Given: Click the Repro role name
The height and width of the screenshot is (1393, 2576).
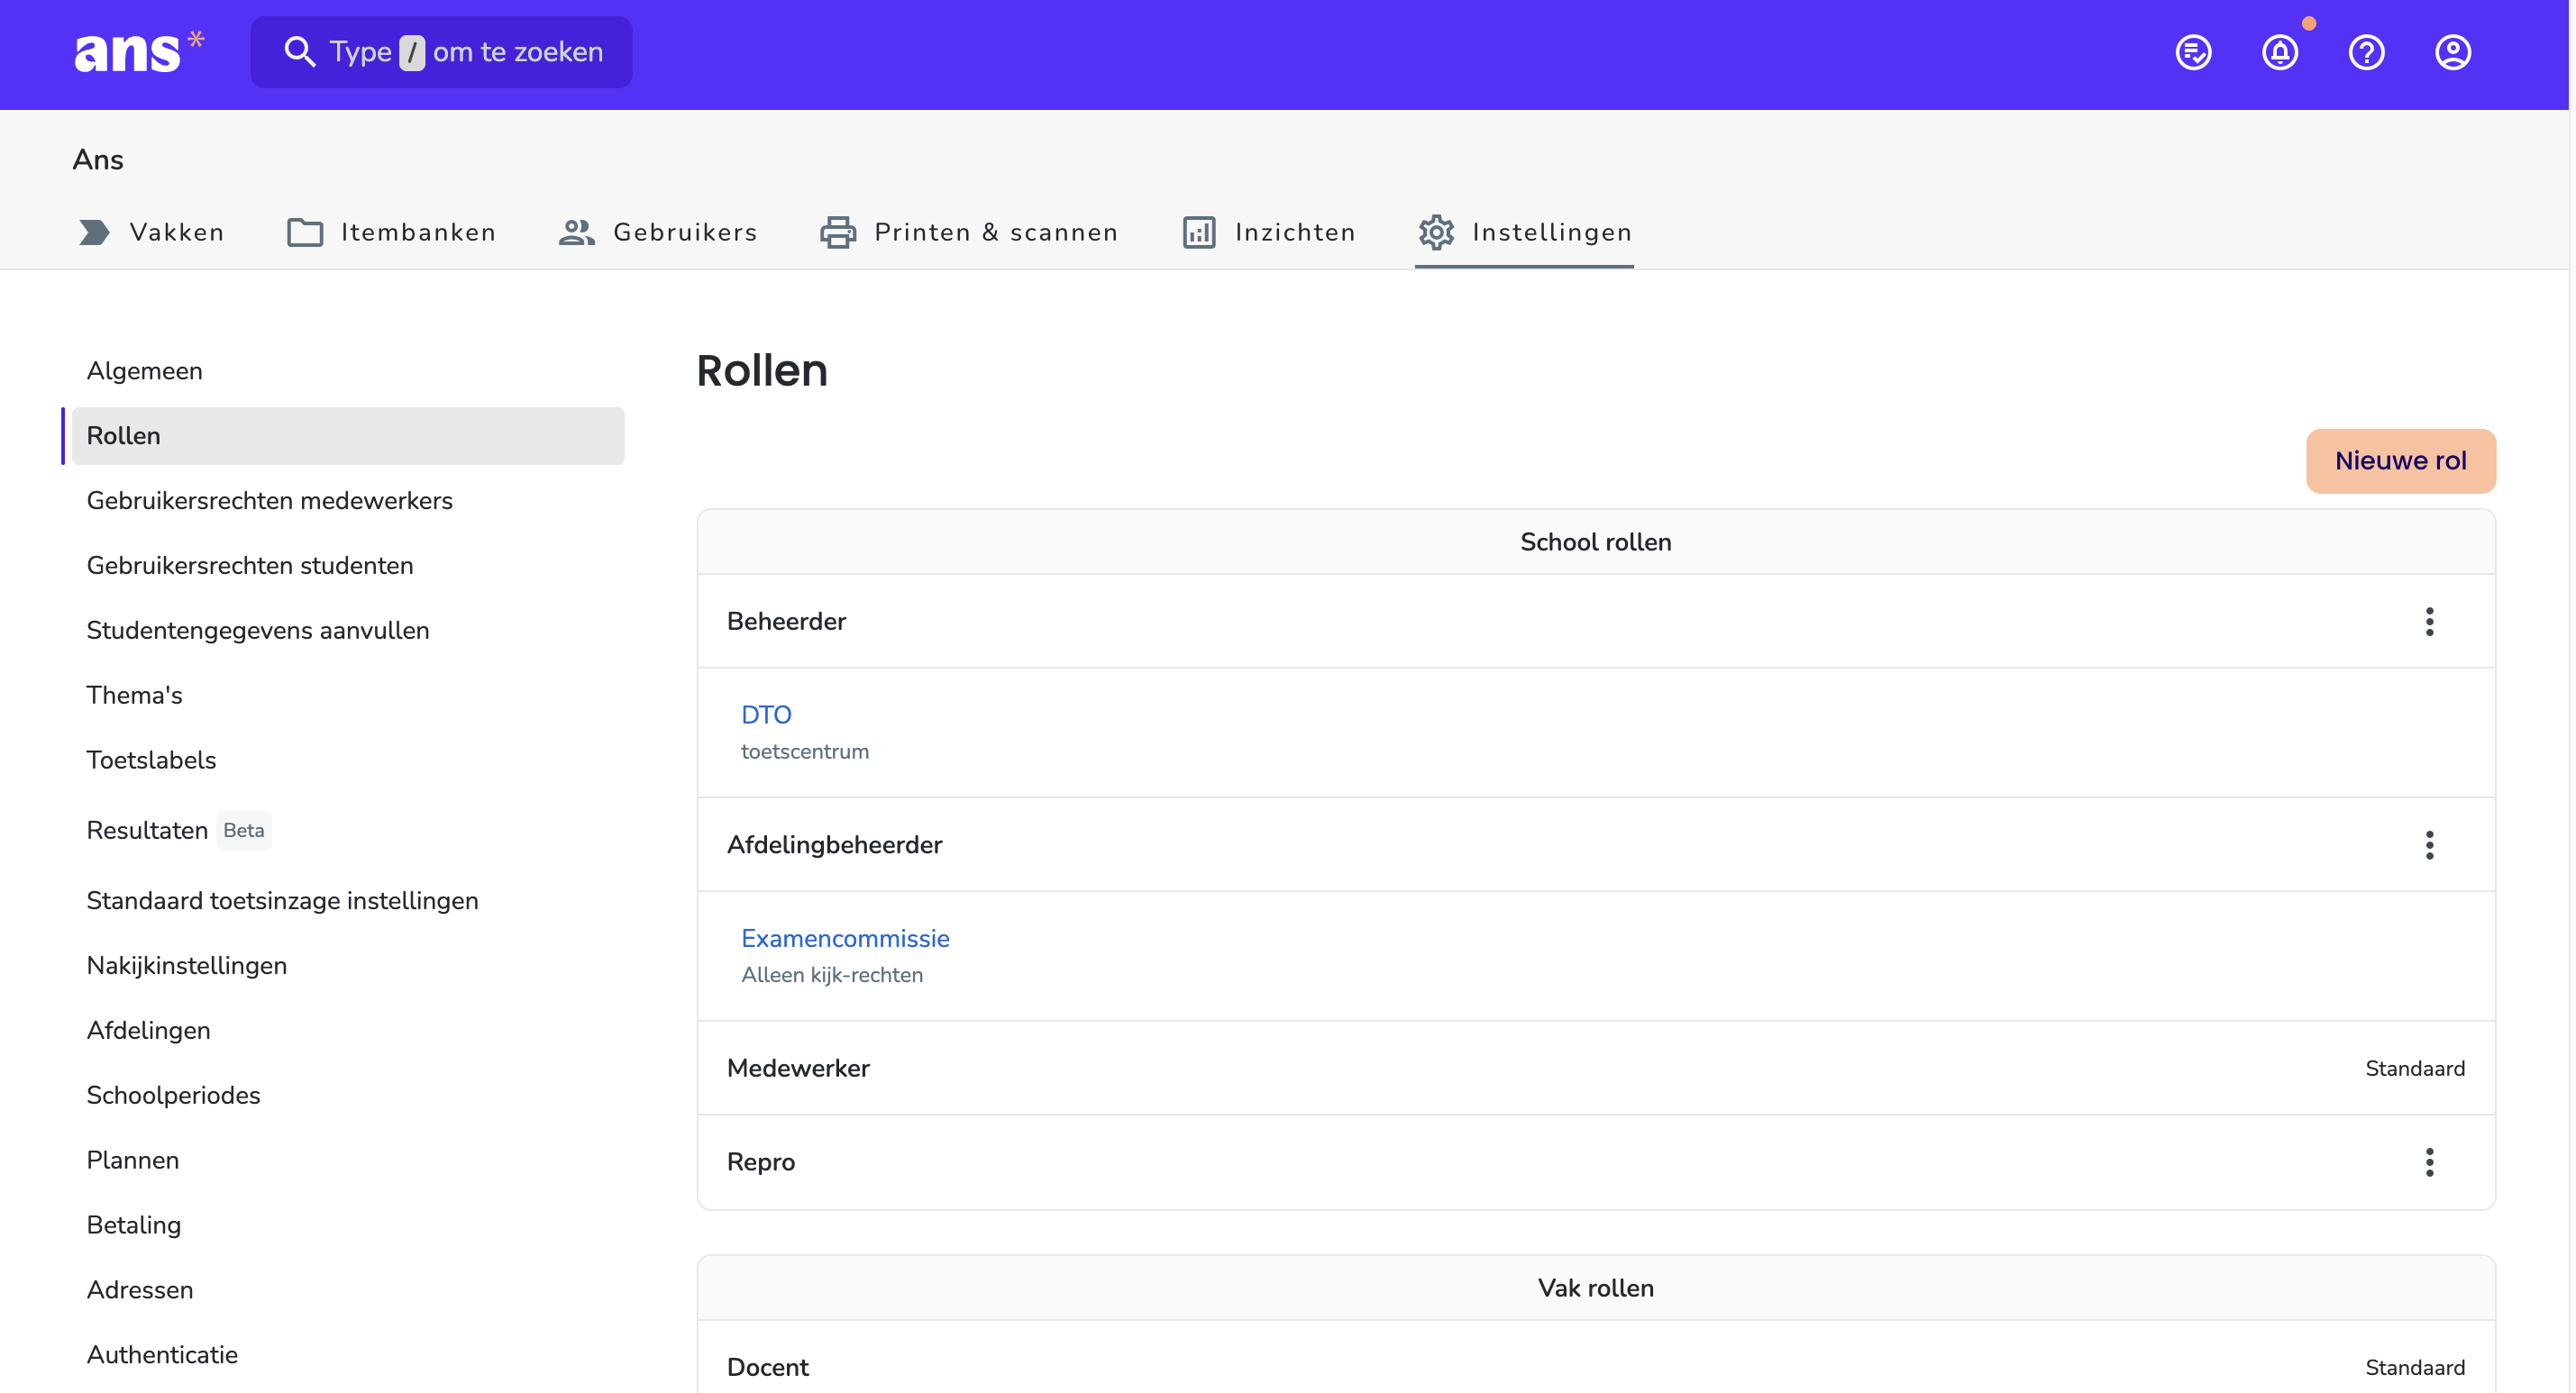Looking at the screenshot, I should point(761,1162).
